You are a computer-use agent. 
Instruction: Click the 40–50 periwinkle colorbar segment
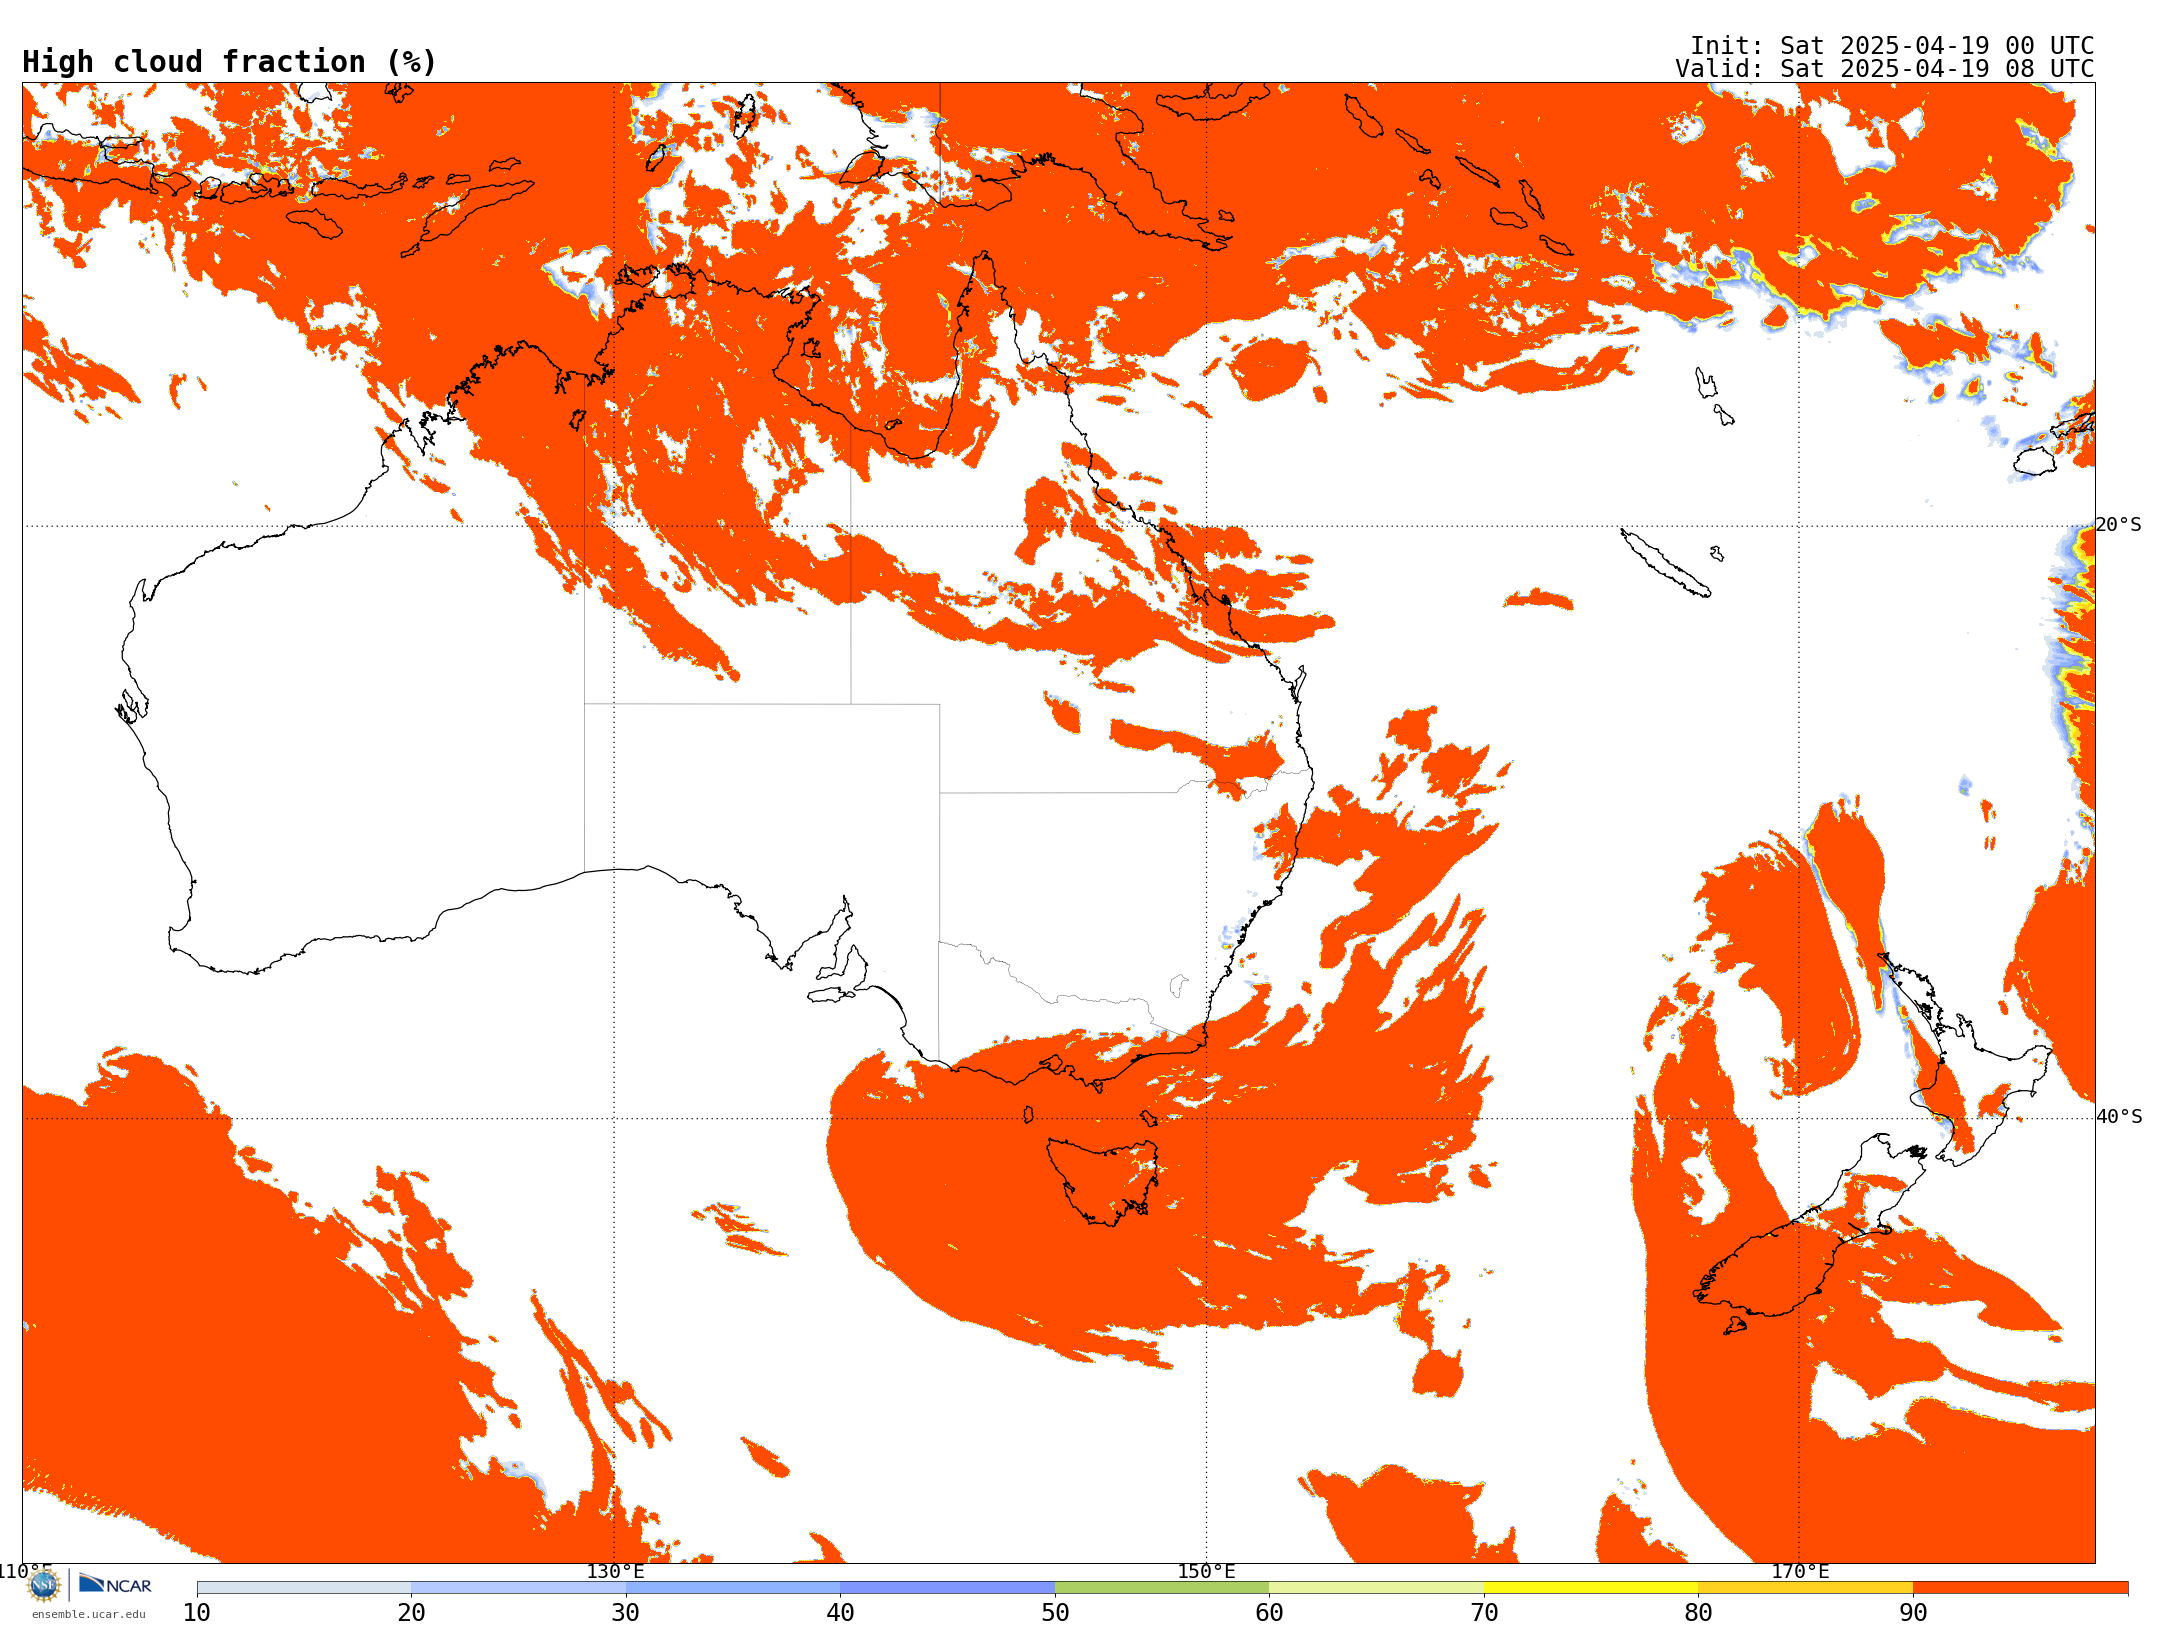point(947,1588)
